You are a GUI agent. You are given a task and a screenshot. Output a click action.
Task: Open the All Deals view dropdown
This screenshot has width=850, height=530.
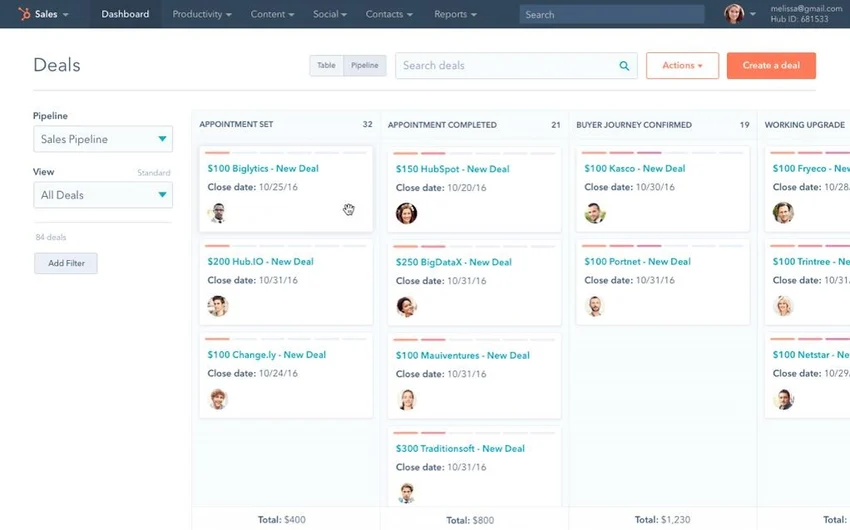(103, 195)
